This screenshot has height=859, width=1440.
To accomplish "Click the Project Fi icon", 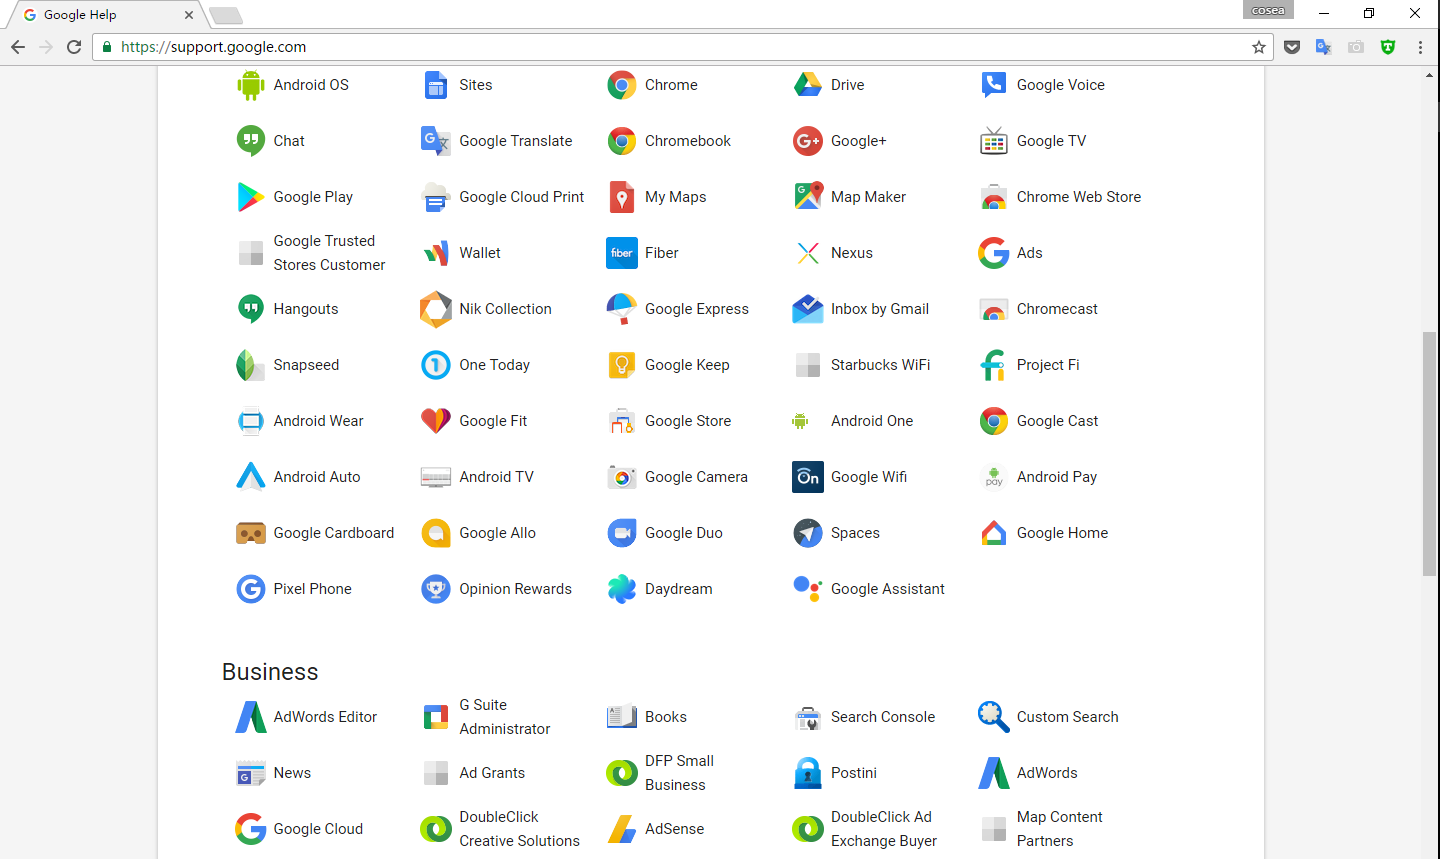I will click(x=993, y=365).
